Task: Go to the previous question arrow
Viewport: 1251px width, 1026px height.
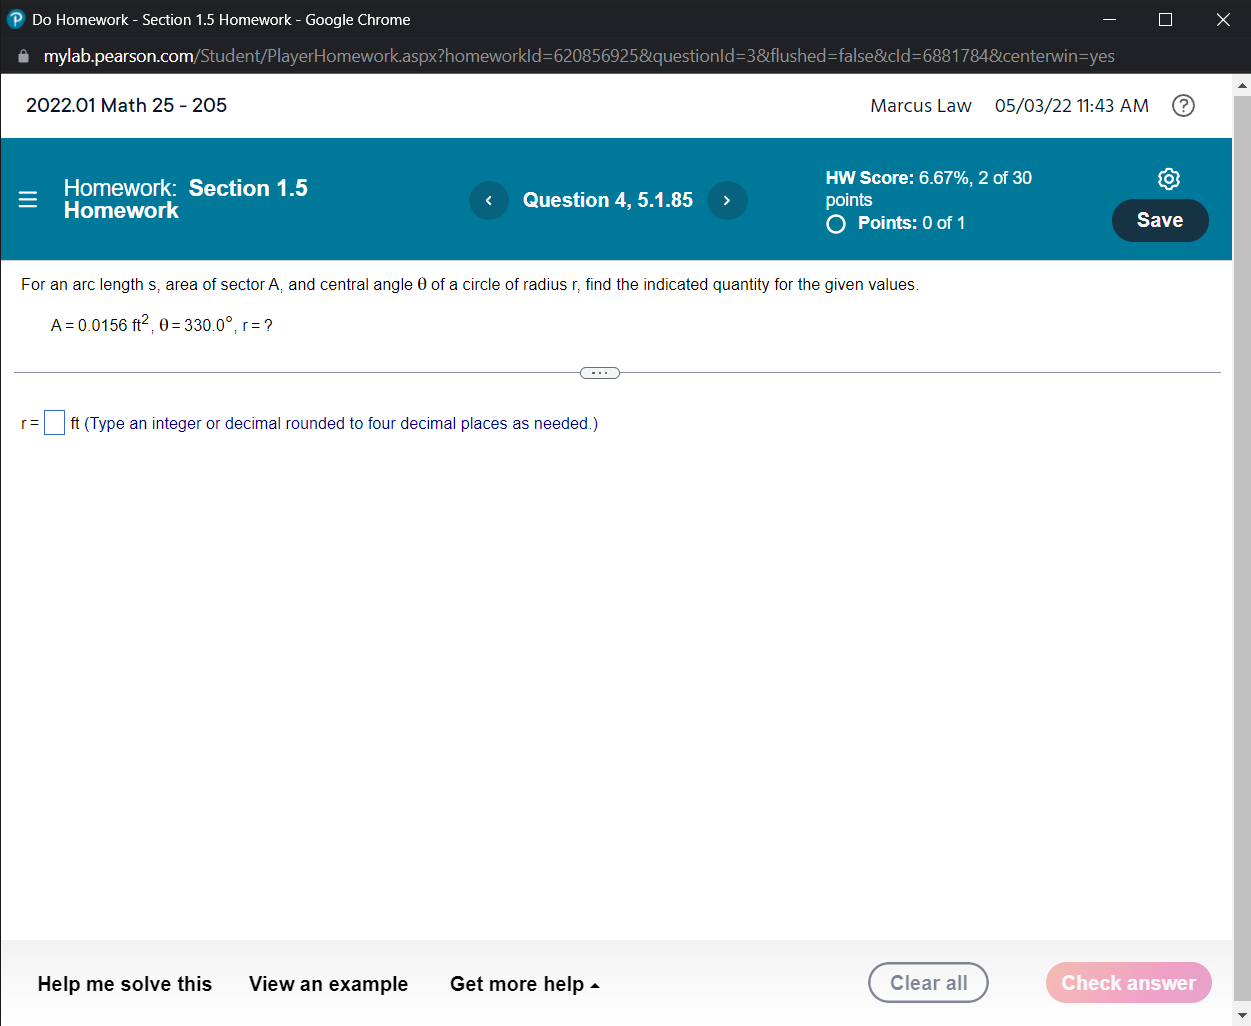Action: (x=489, y=200)
